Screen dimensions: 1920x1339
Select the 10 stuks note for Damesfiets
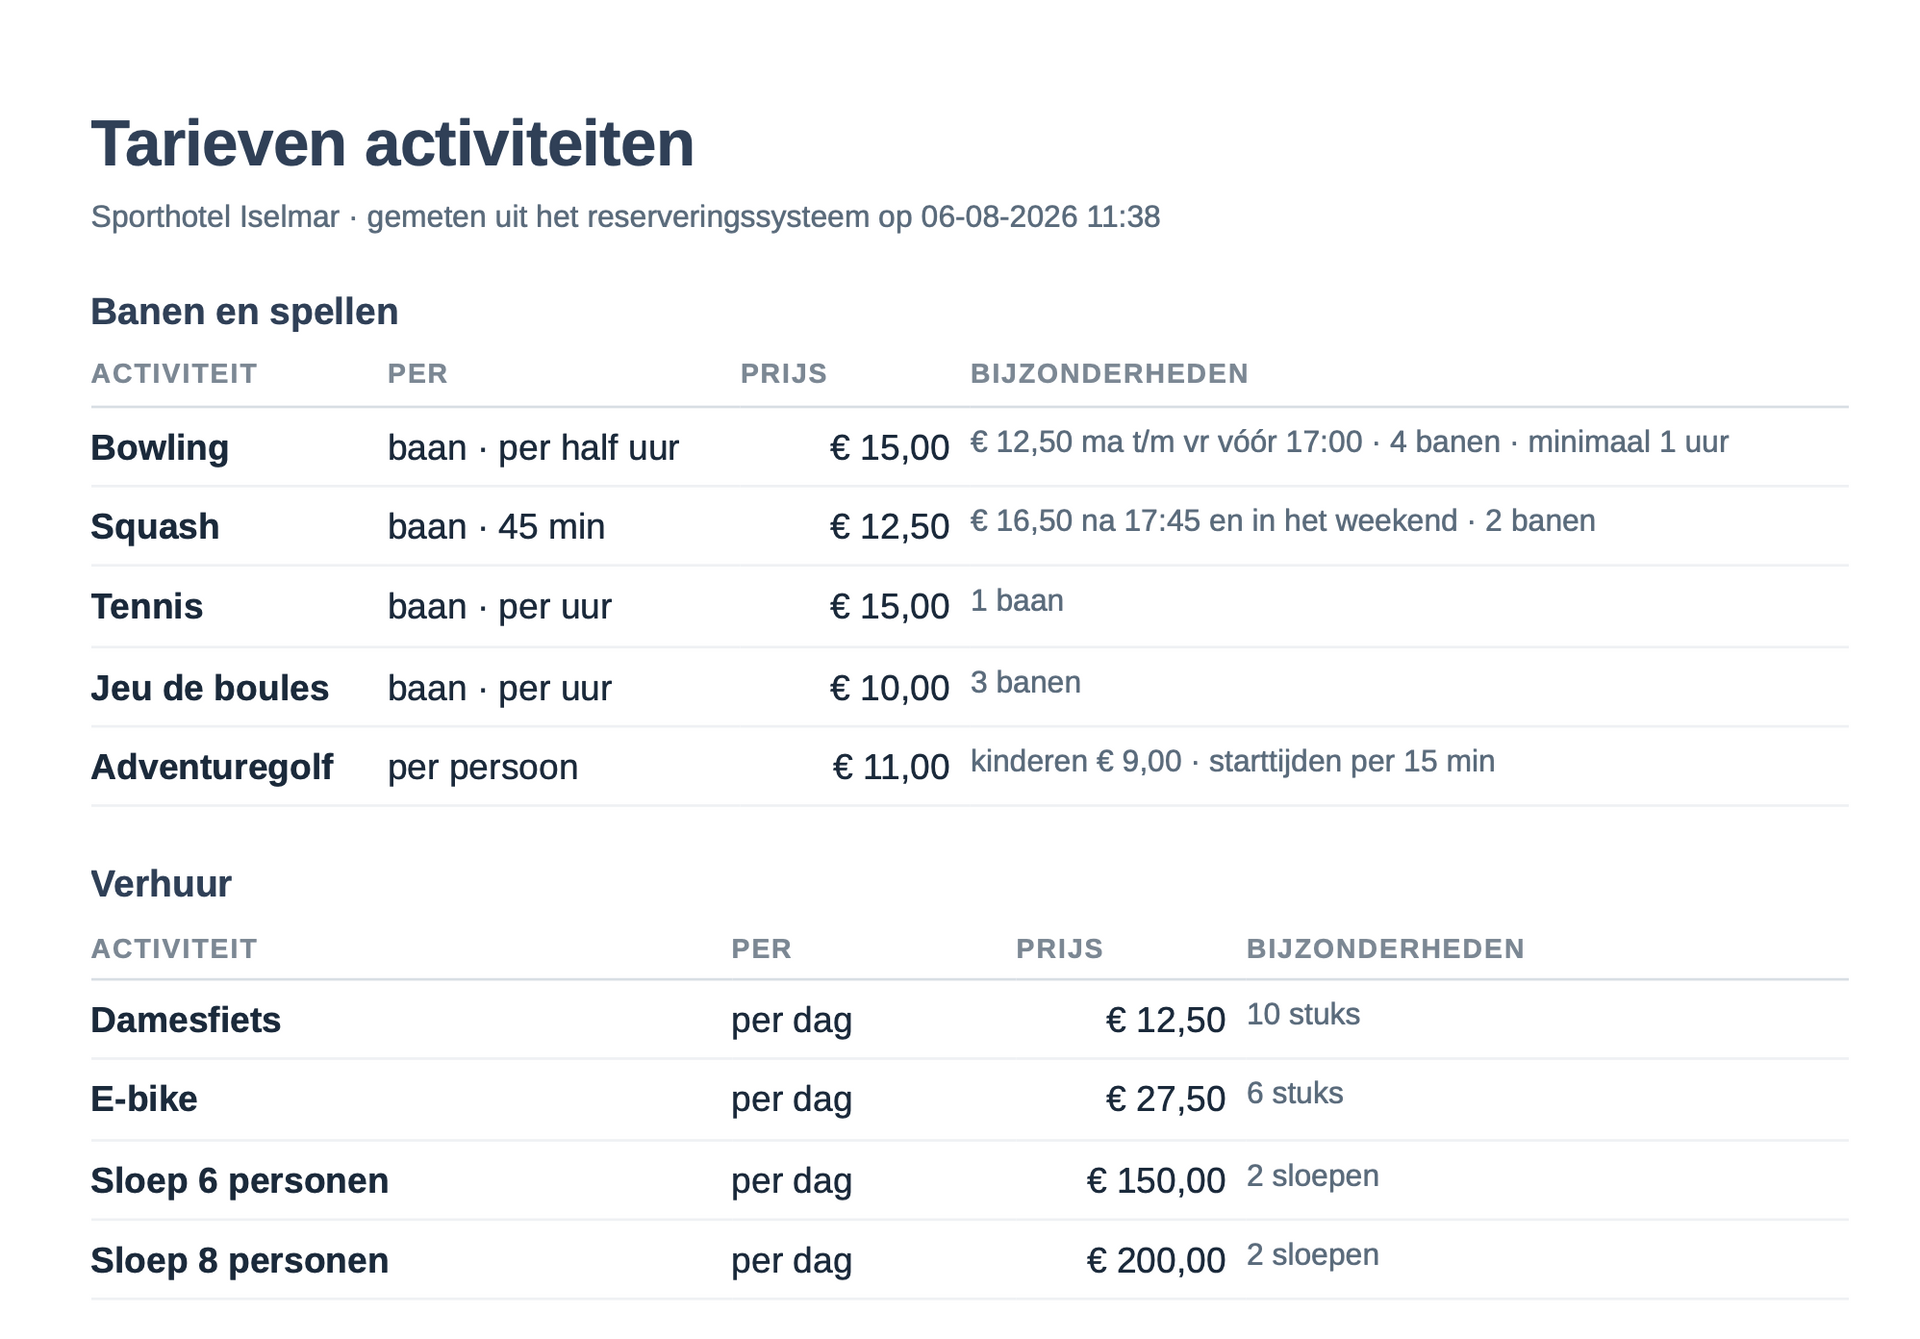coord(1302,1015)
